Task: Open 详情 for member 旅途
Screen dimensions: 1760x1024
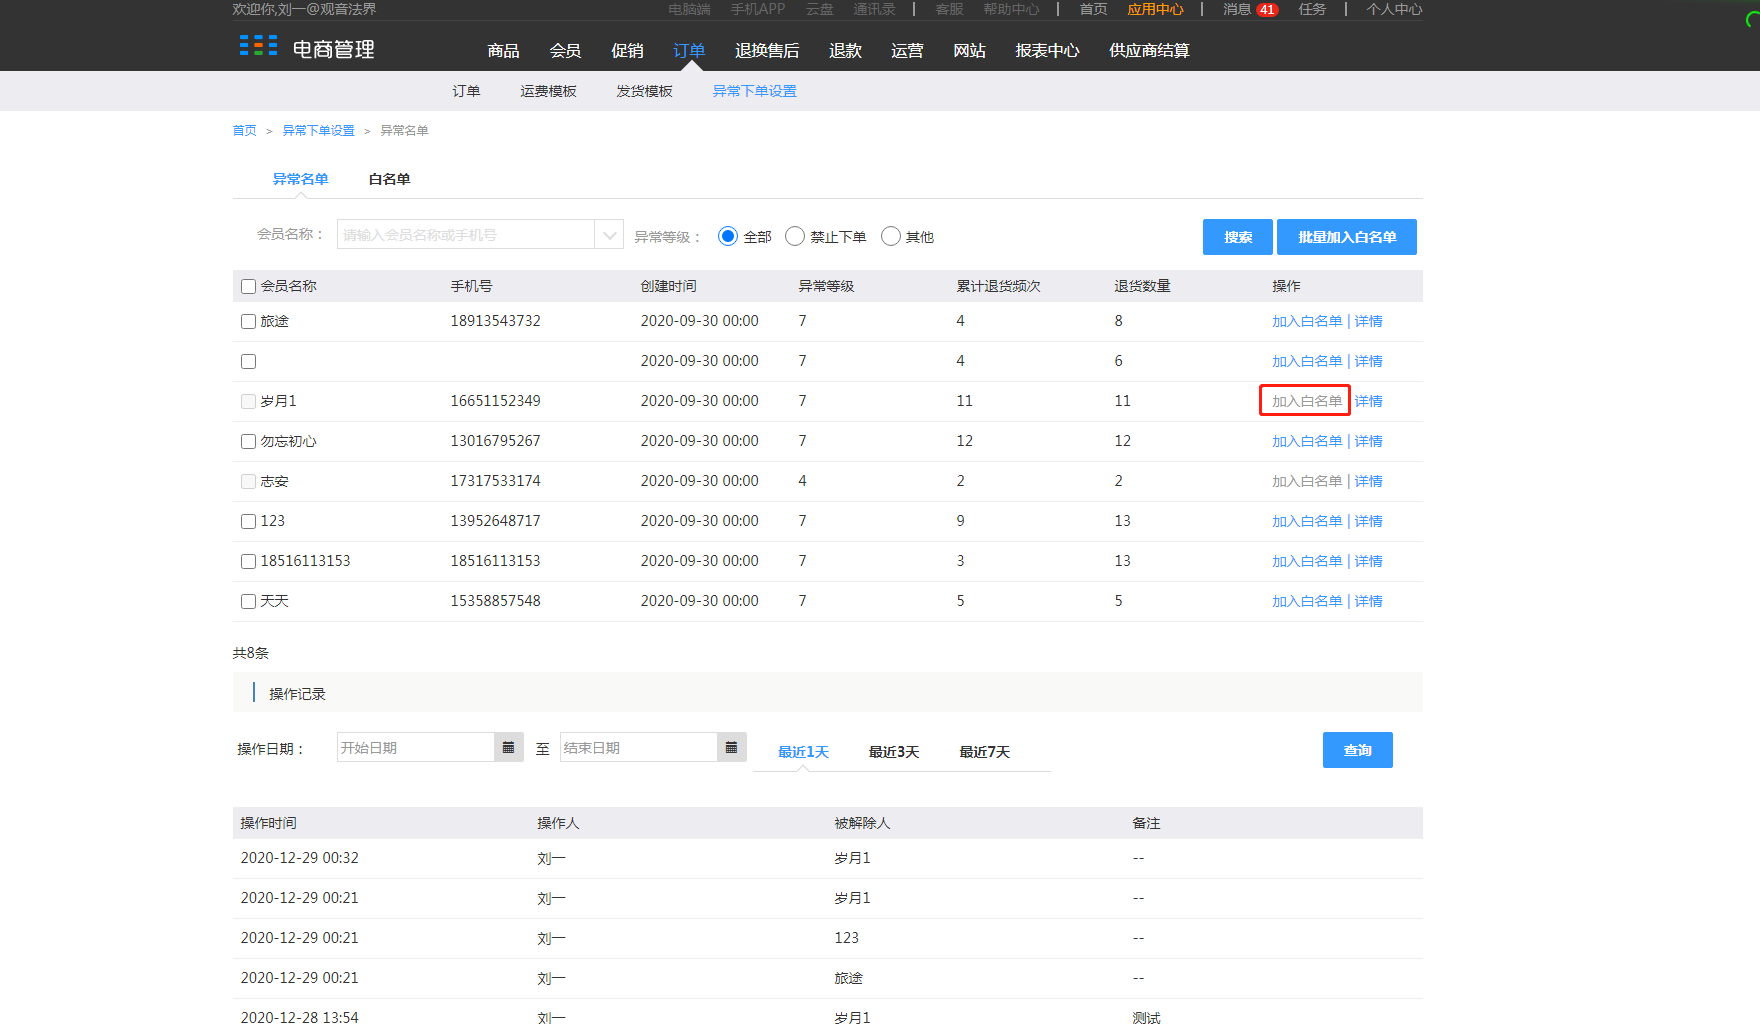Action: click(1369, 321)
